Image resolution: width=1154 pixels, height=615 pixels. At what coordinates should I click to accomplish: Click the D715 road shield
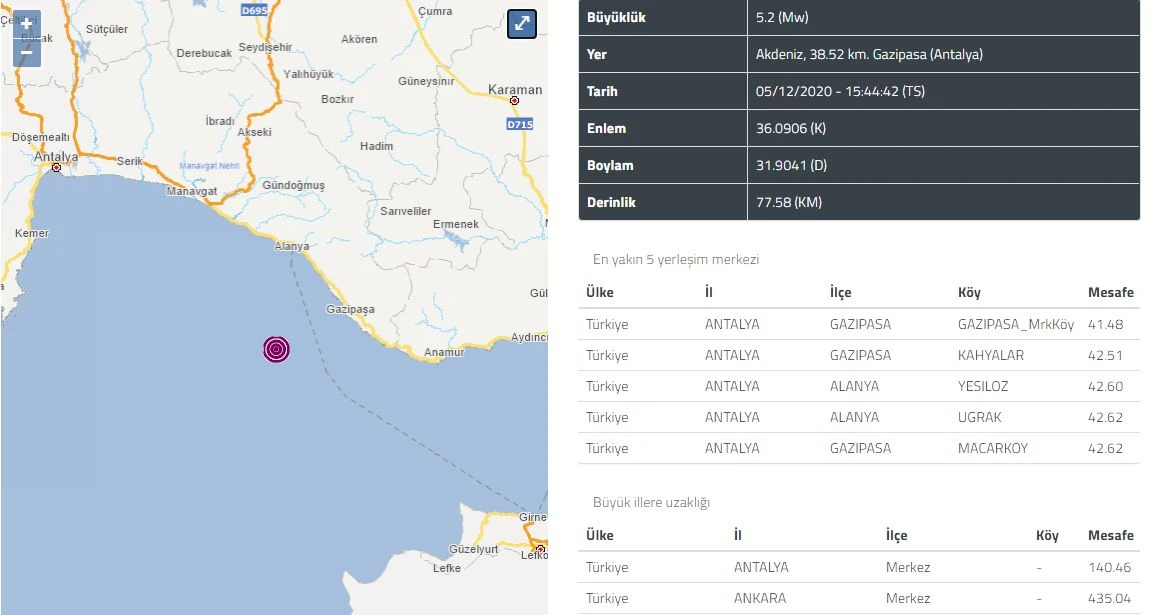(519, 124)
